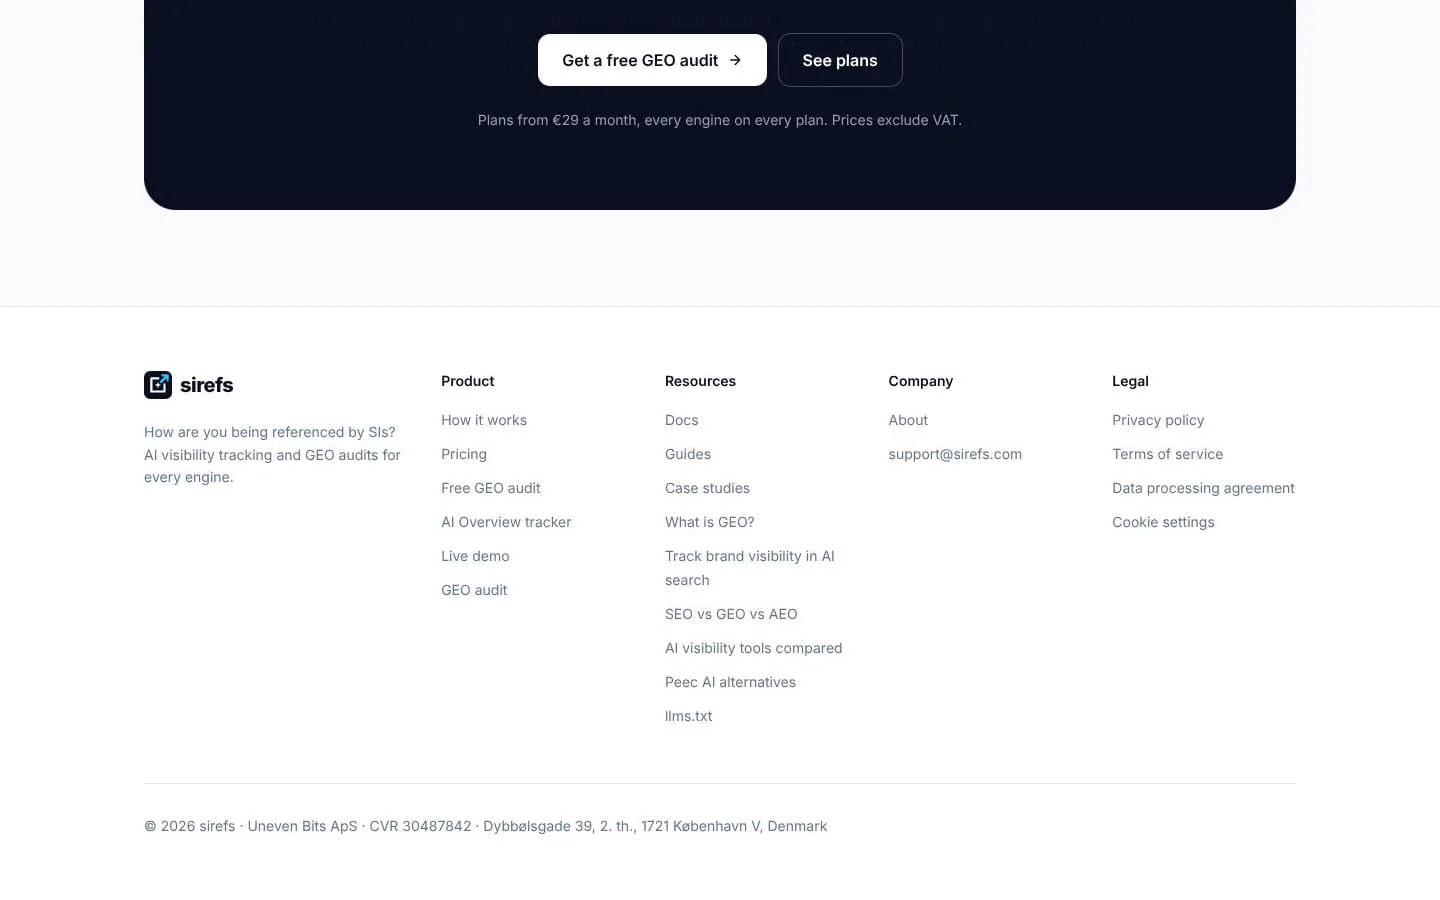Click the sirefs wordmark text
The height and width of the screenshot is (900, 1440).
[207, 385]
